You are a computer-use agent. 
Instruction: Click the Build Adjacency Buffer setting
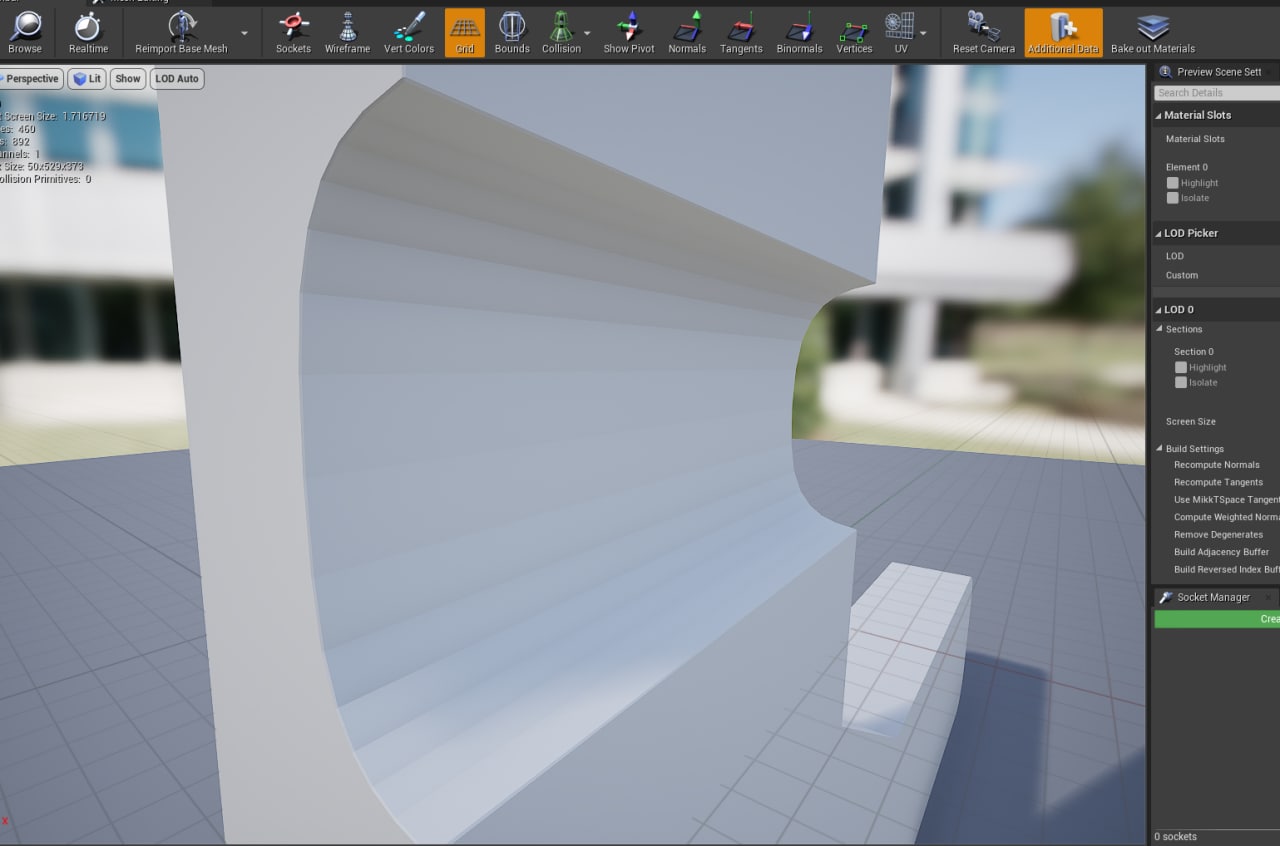[1221, 552]
